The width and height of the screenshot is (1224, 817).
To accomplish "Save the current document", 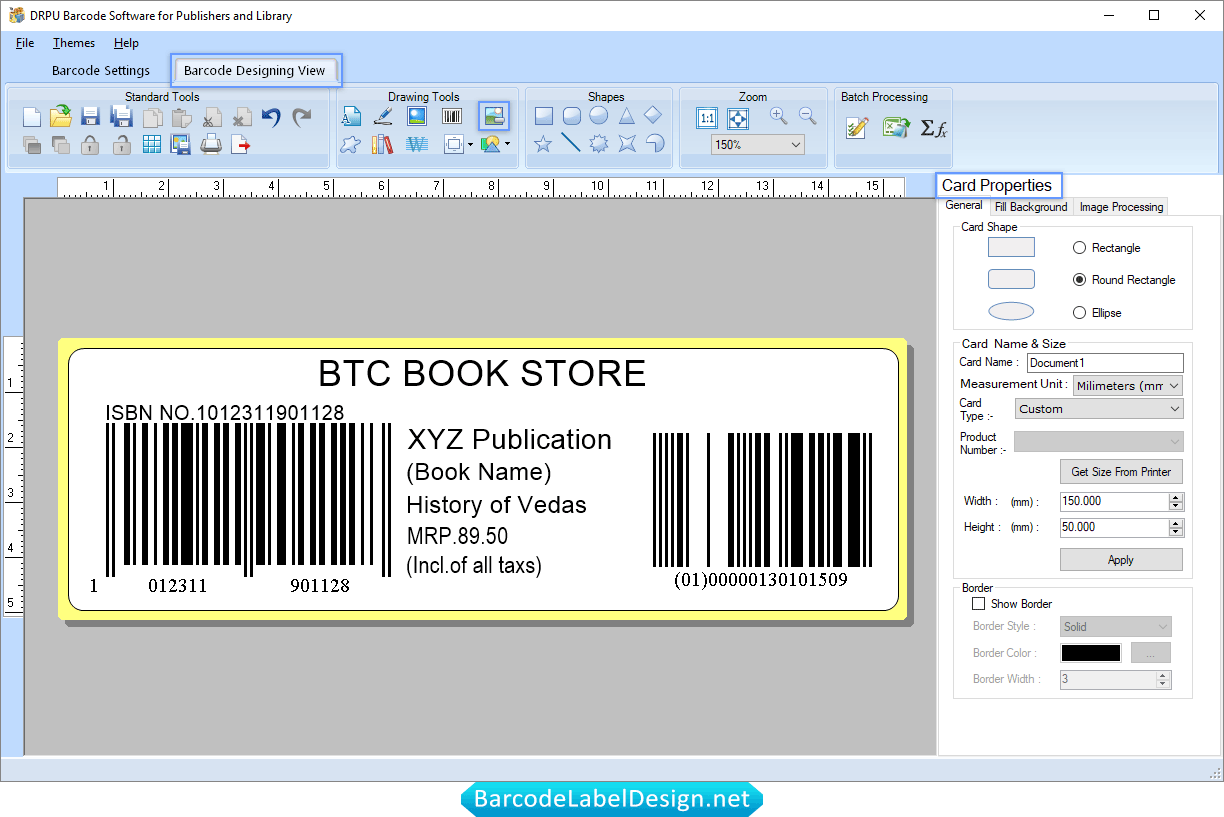I will (90, 117).
